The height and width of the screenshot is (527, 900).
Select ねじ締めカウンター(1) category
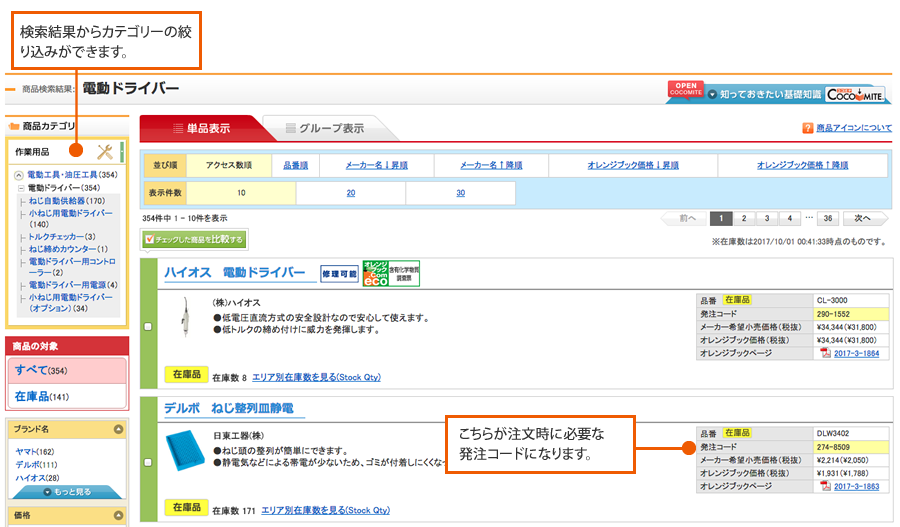(68, 249)
